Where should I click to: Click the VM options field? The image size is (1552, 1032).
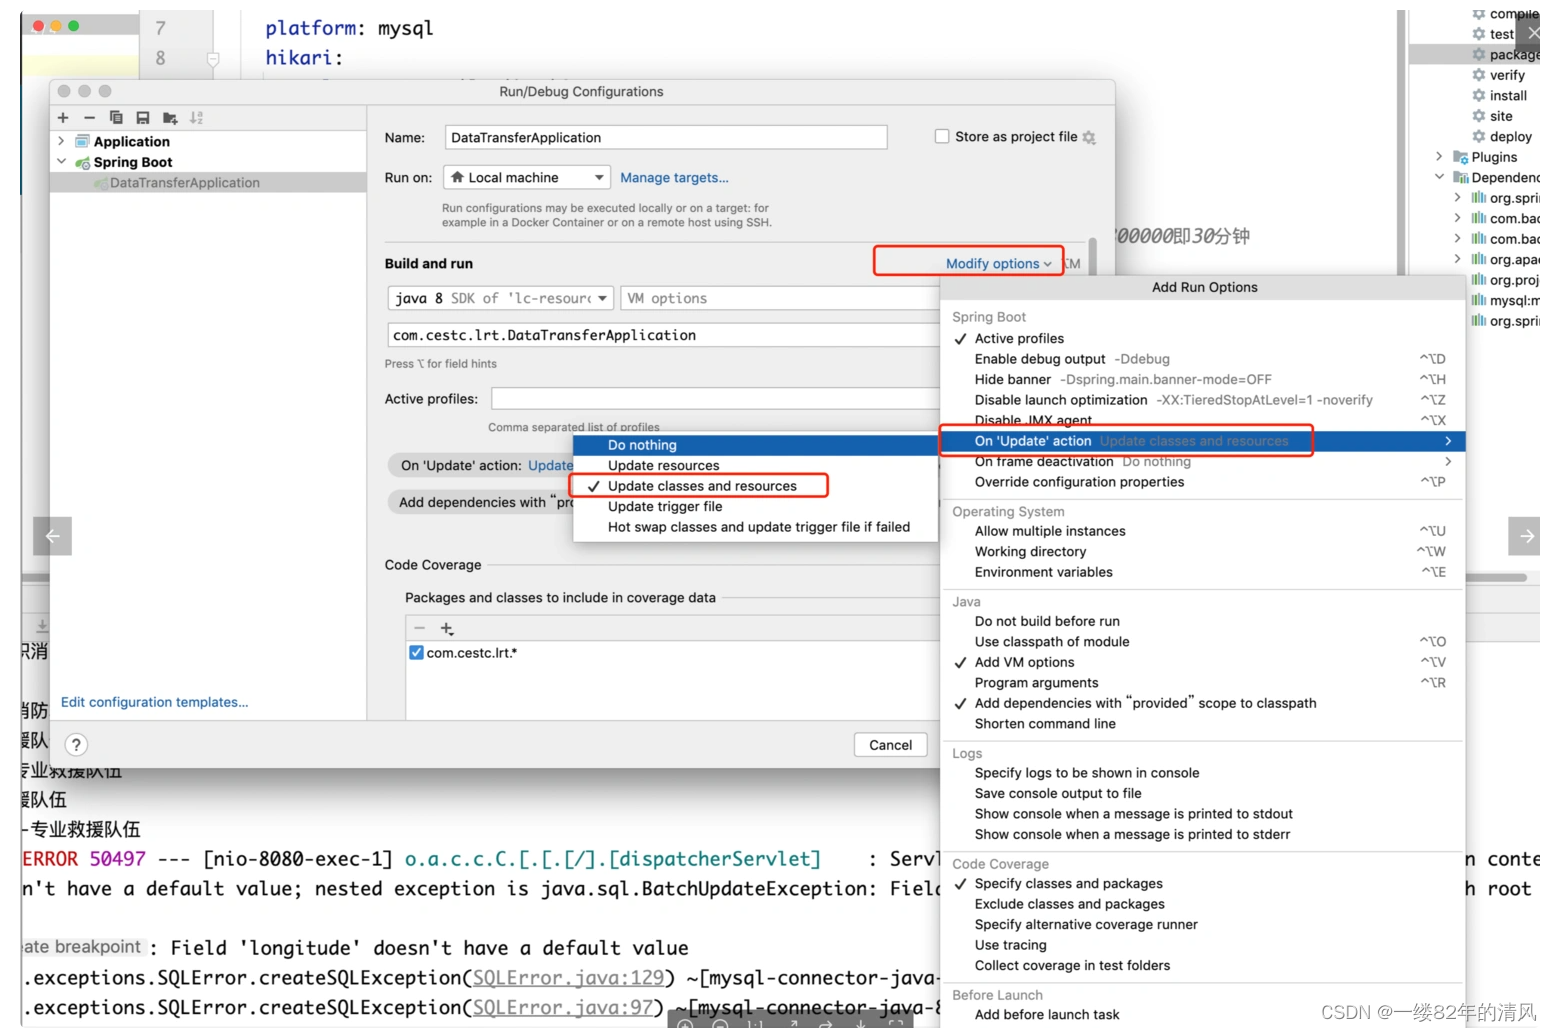pos(780,299)
